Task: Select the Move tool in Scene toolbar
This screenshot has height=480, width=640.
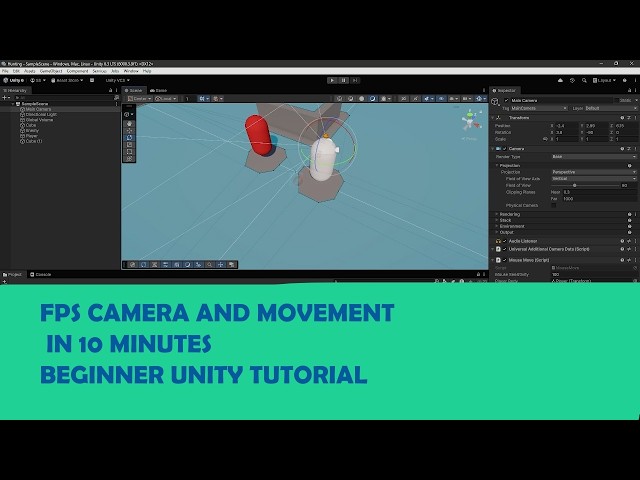Action: pyautogui.click(x=129, y=131)
